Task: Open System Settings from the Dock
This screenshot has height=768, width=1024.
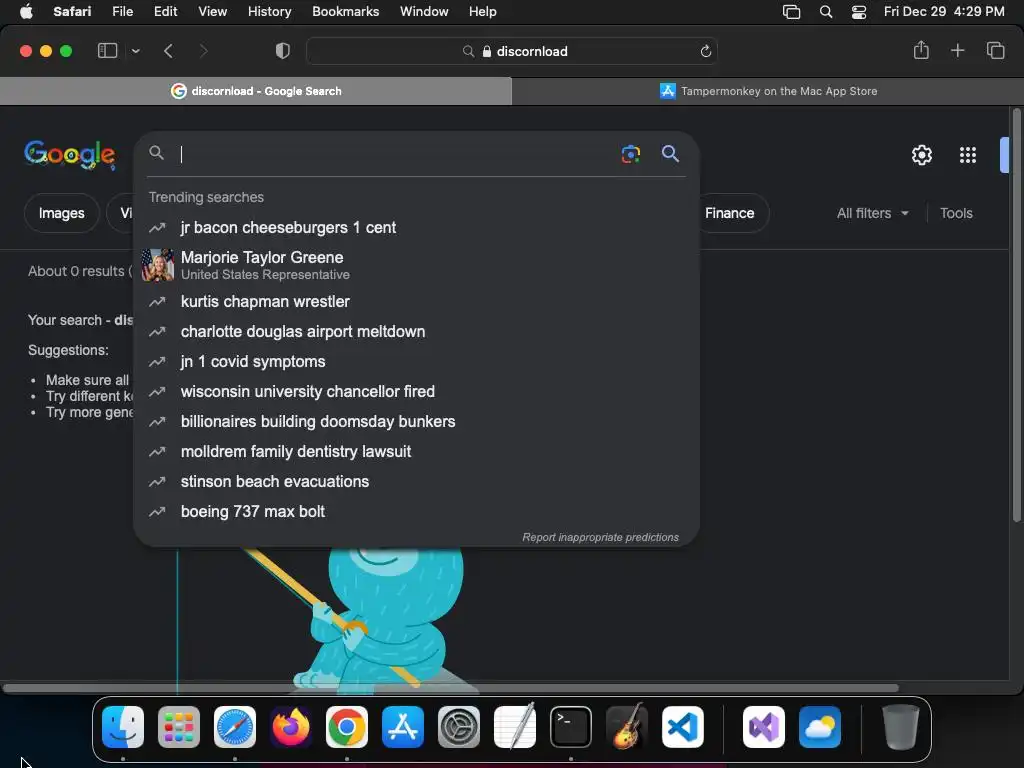Action: [x=458, y=727]
